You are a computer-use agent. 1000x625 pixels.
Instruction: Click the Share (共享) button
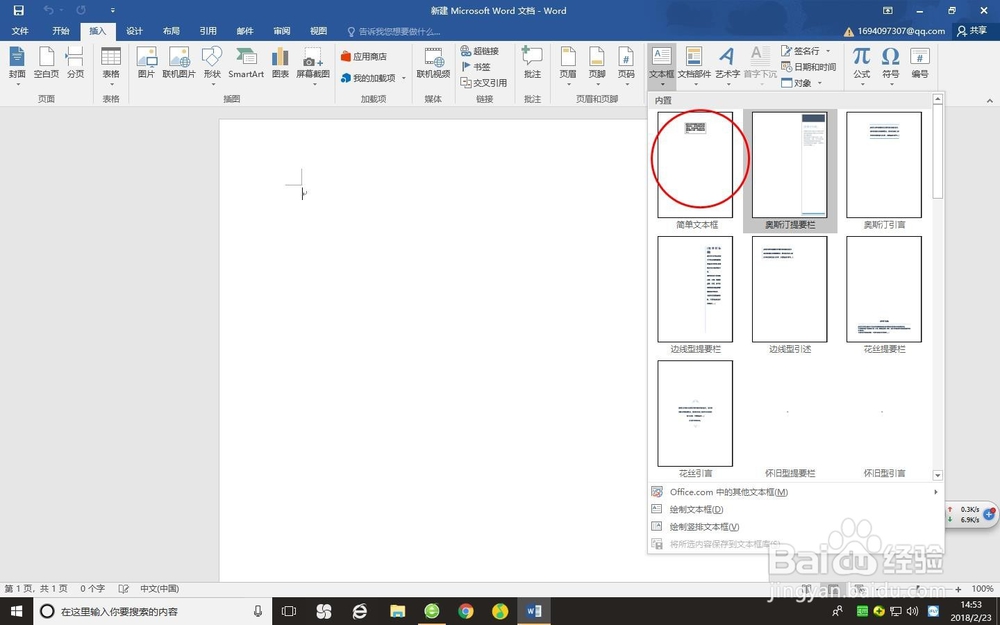pyautogui.click(x=973, y=31)
